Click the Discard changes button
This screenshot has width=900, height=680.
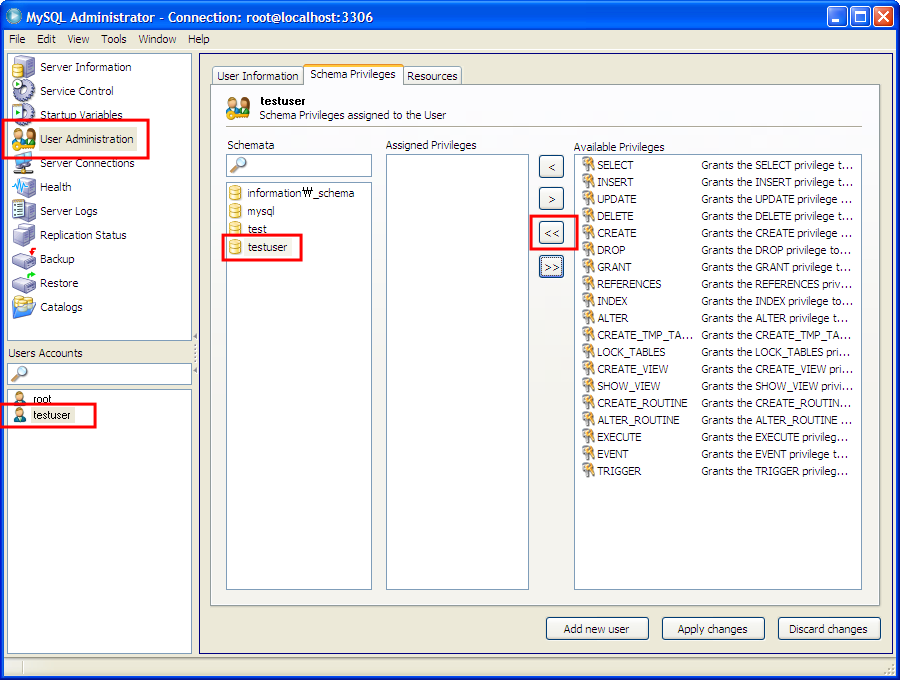[x=829, y=629]
